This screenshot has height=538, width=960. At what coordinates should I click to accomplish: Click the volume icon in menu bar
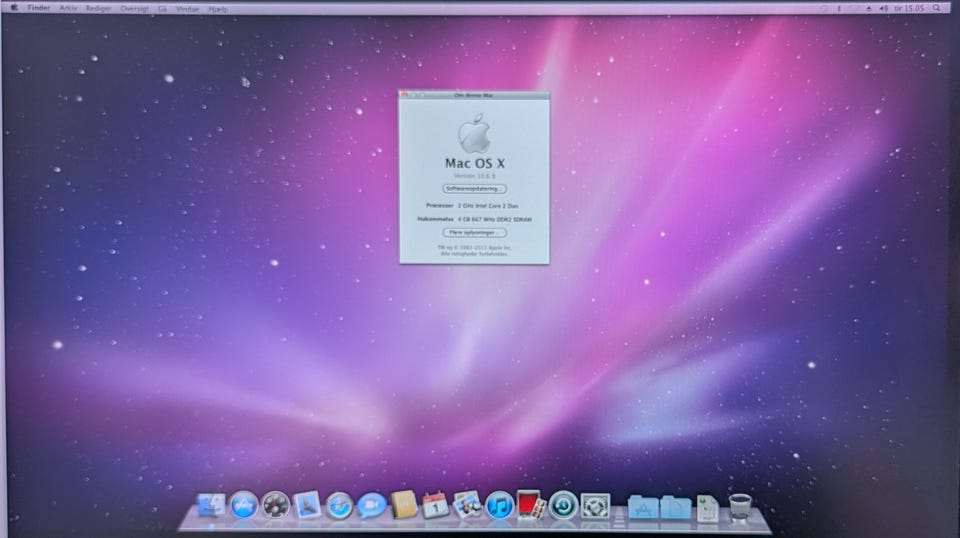[x=883, y=8]
